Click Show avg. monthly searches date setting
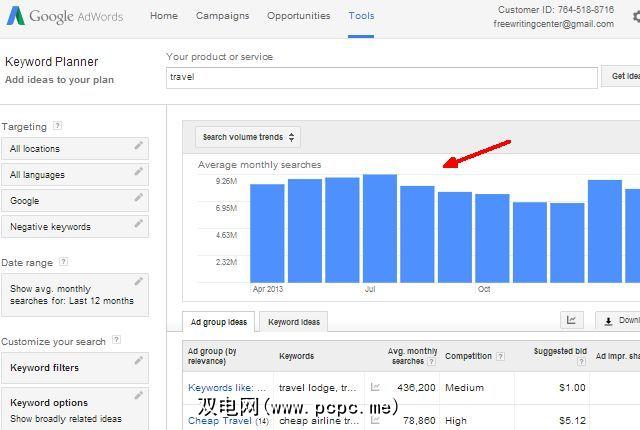The image size is (640, 430). click(75, 295)
